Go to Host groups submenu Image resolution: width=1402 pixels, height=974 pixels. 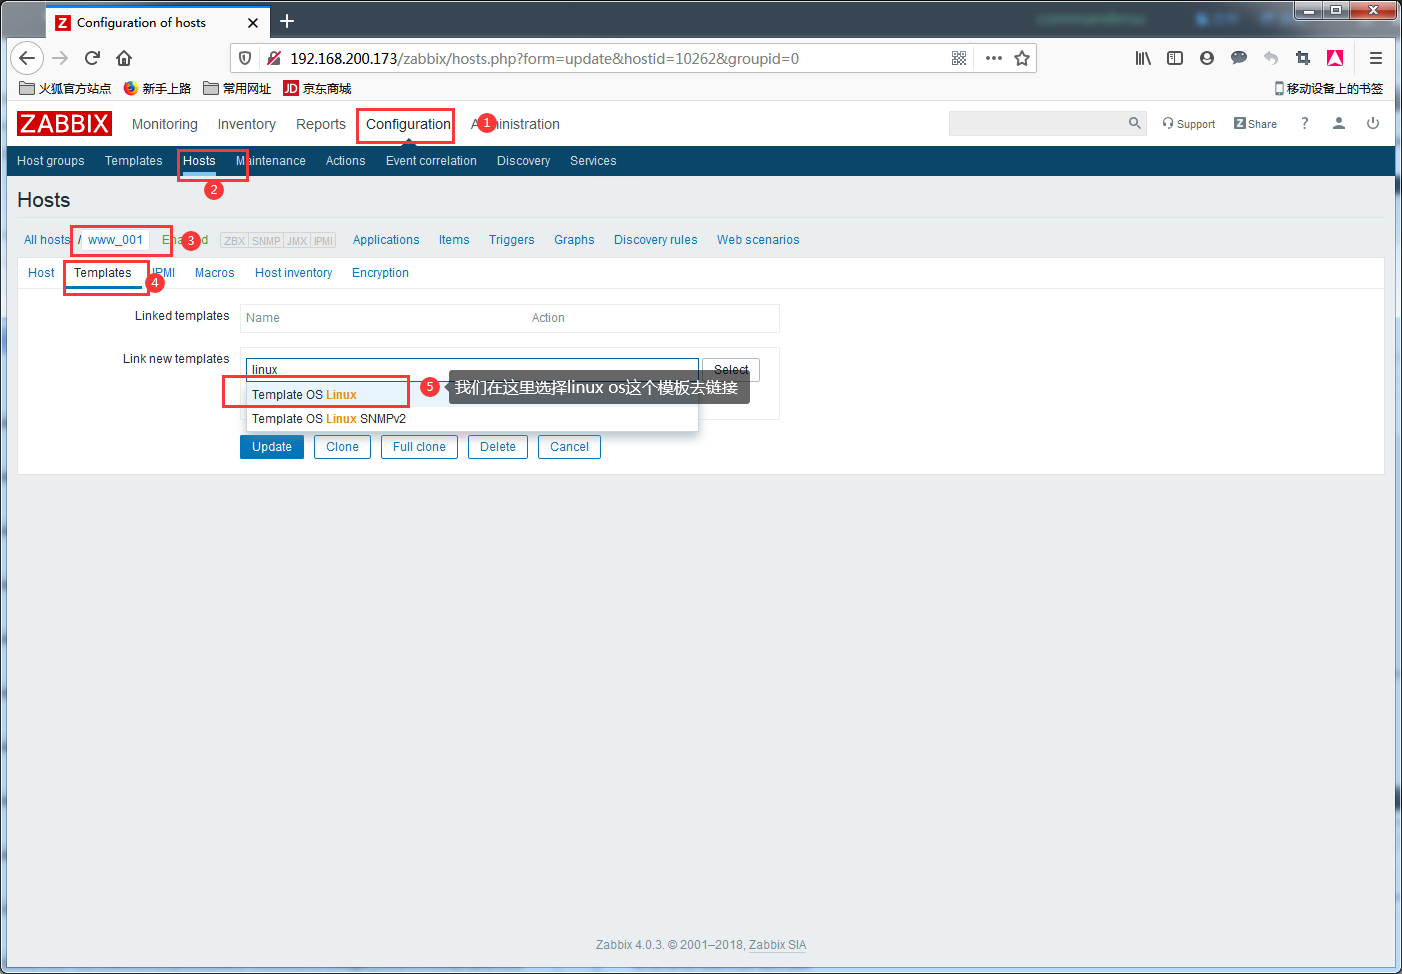click(51, 161)
